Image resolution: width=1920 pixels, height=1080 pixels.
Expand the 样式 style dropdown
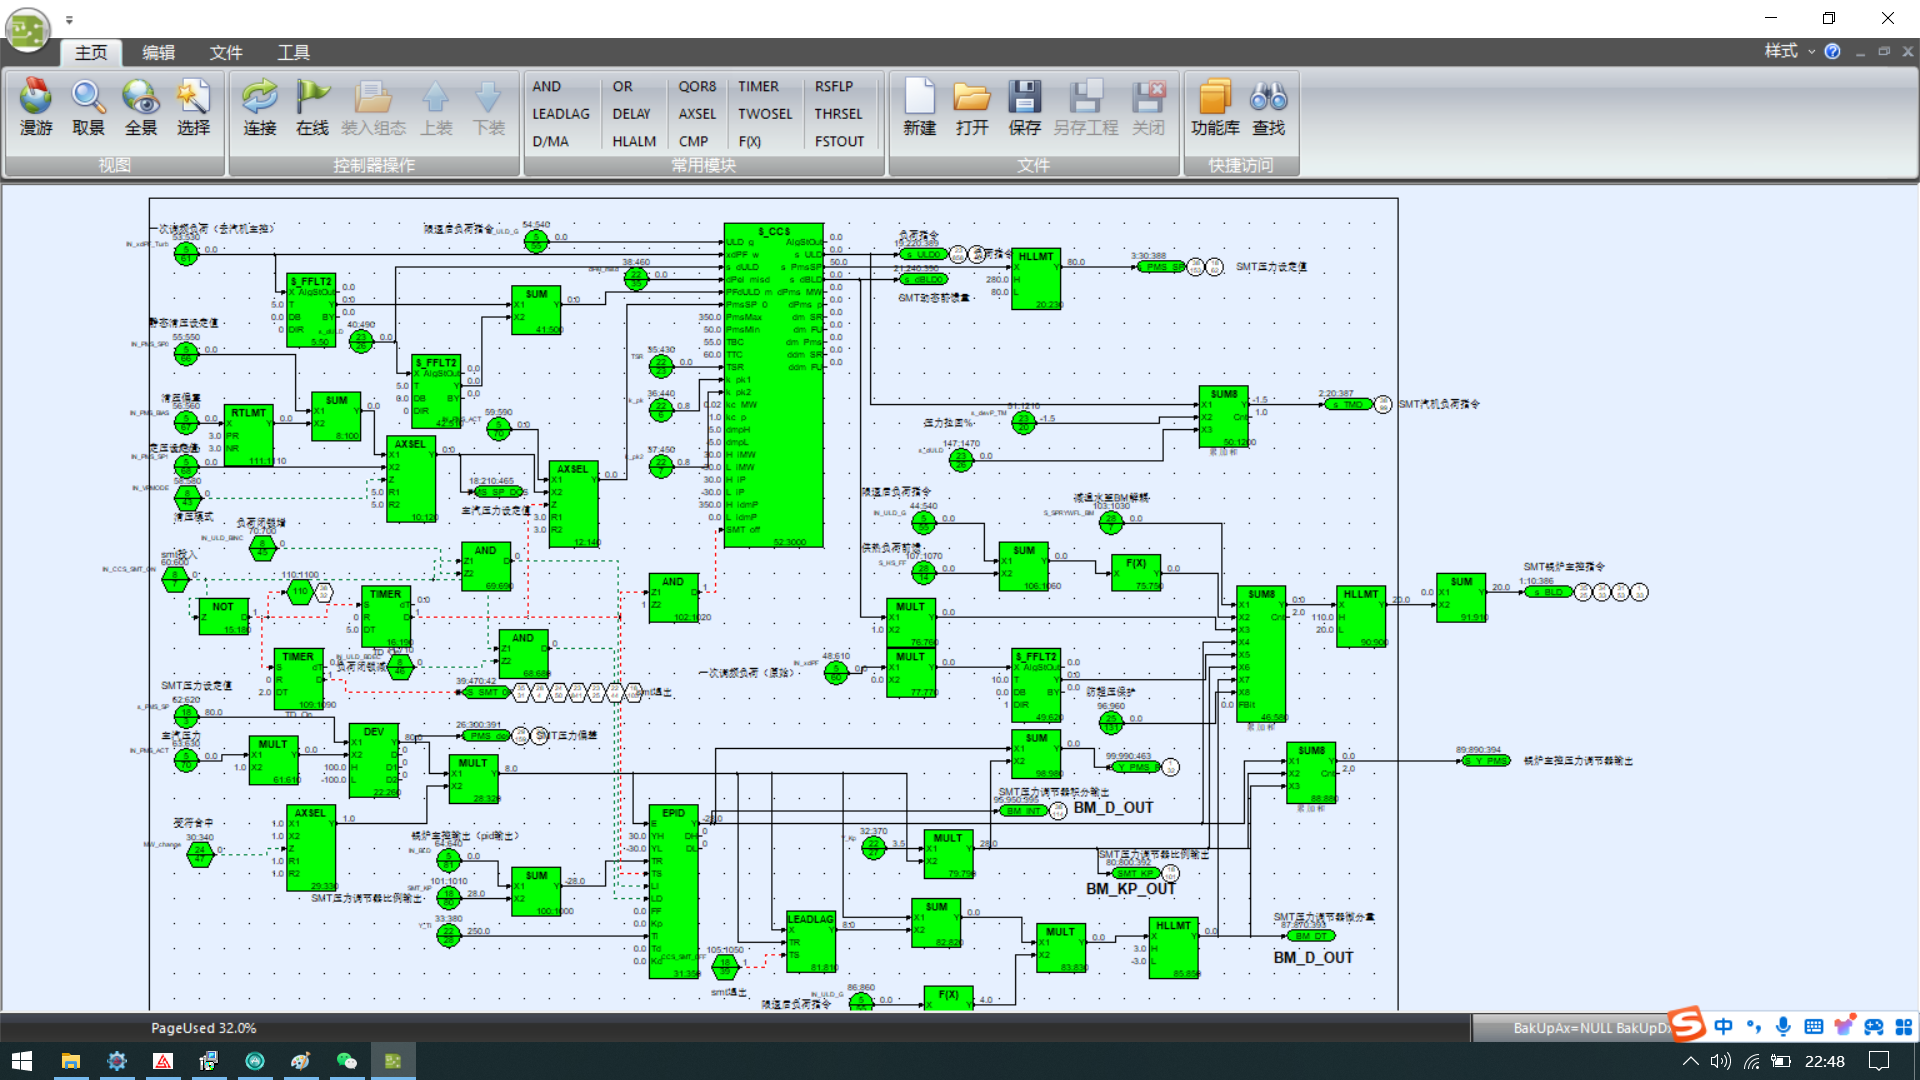1788,51
